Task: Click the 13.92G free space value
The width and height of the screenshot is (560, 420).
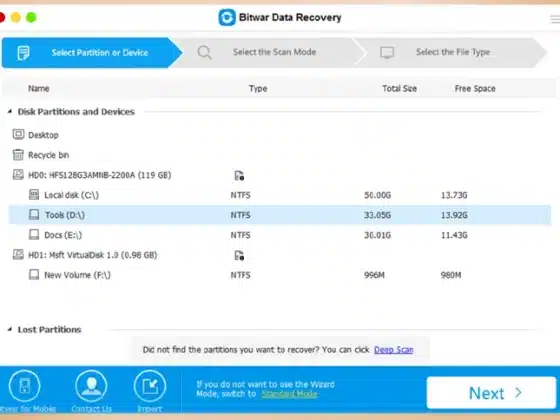Action: point(454,215)
